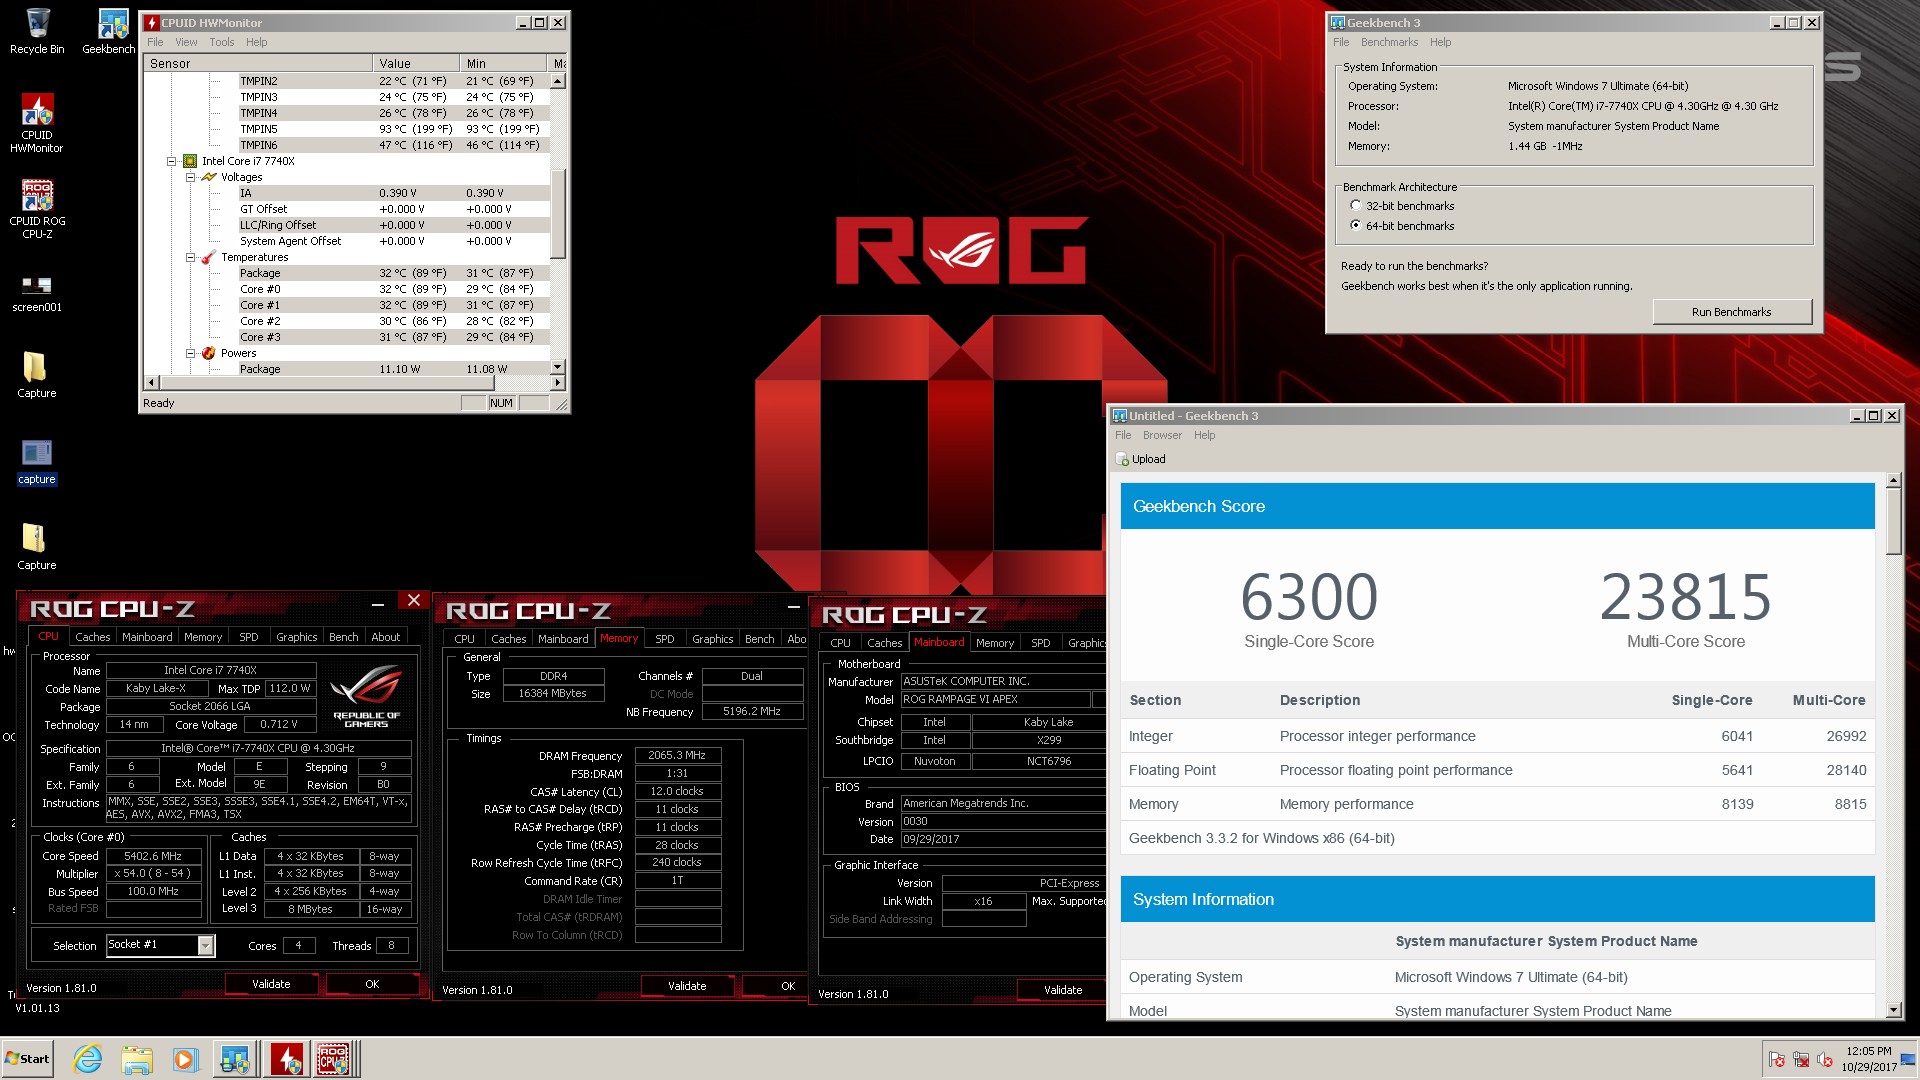
Task: Switch to HWMonitor taskbar button
Action: point(288,1059)
